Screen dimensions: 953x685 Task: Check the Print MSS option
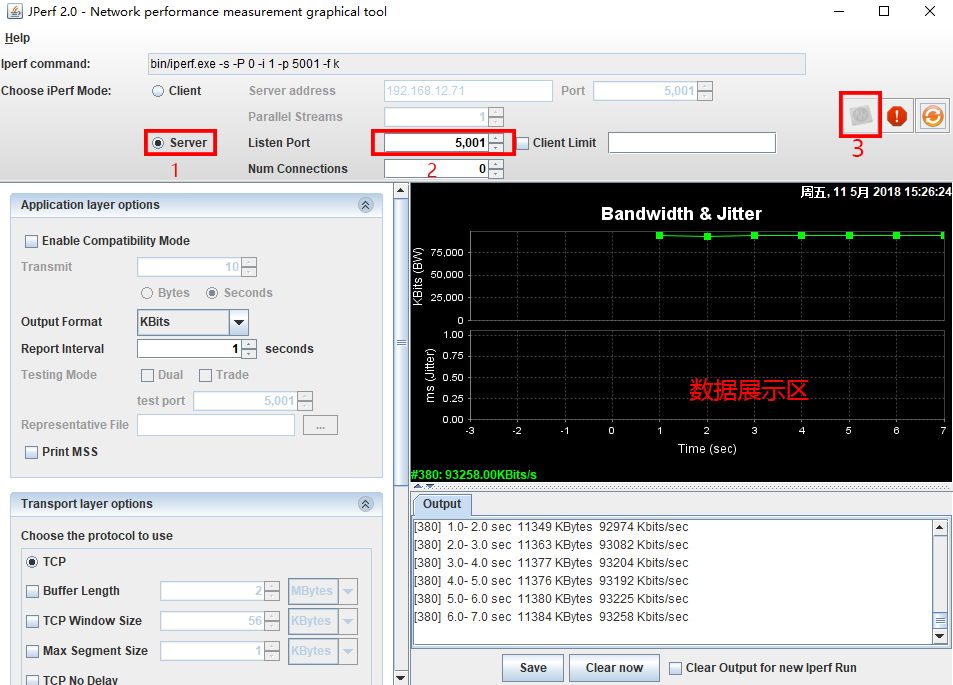coord(32,452)
